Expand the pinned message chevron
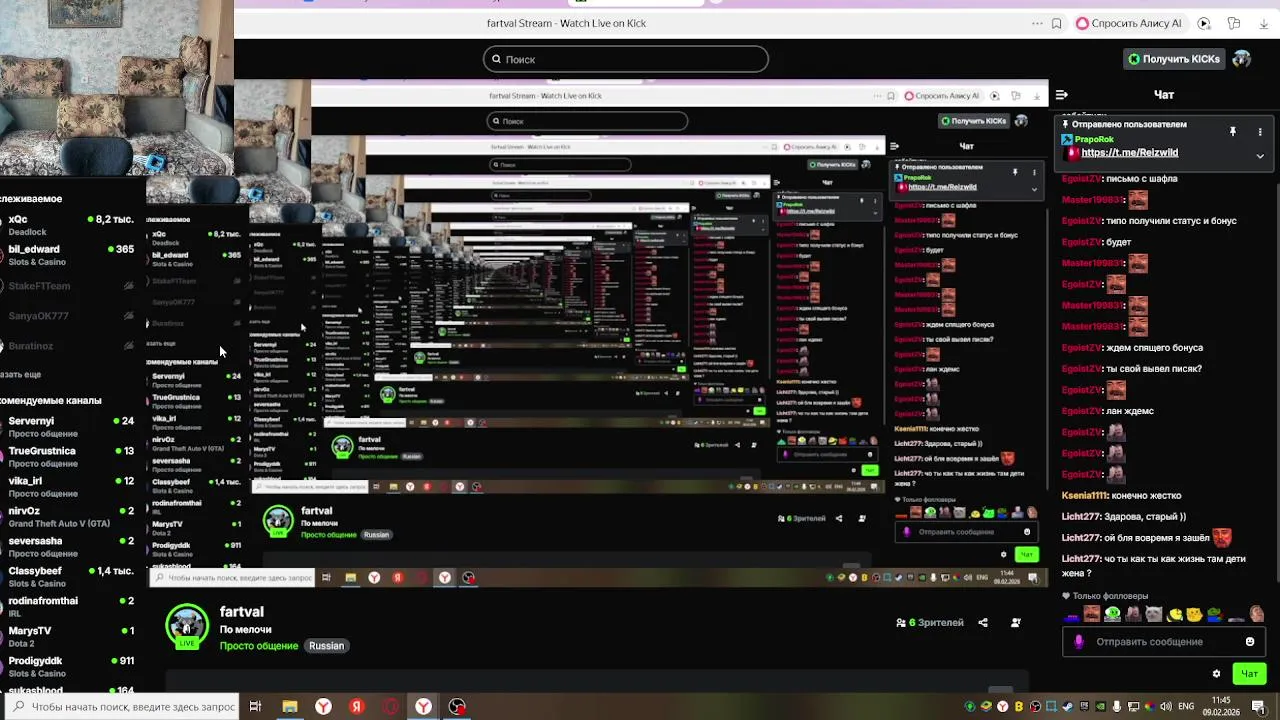Viewport: 1280px width, 720px height. [1260, 156]
